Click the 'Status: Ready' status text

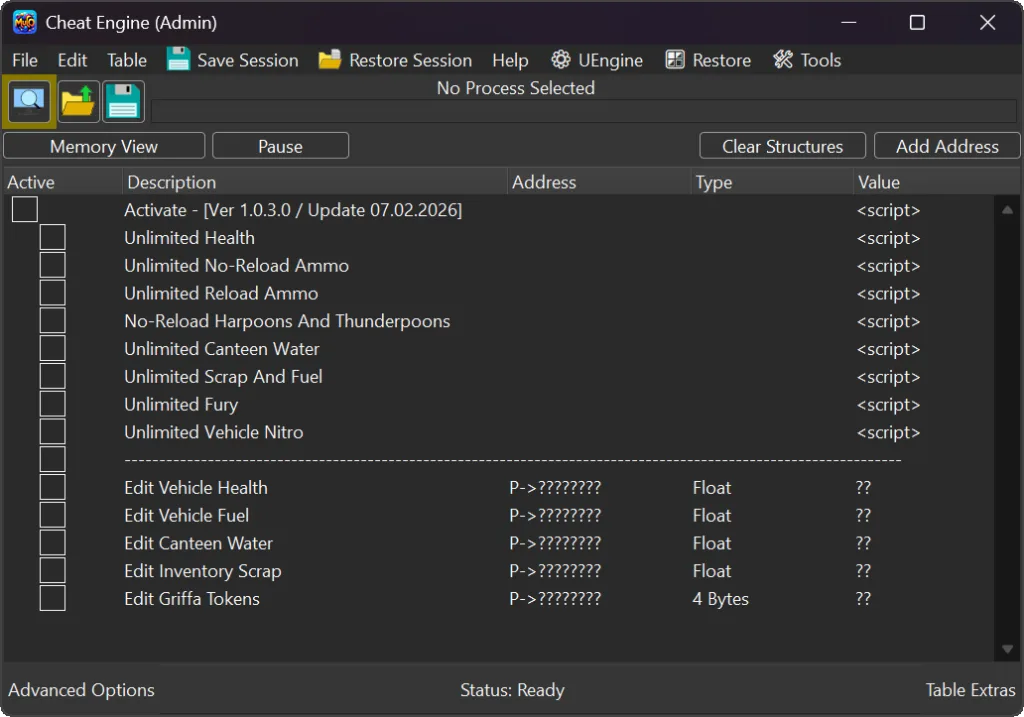point(512,690)
